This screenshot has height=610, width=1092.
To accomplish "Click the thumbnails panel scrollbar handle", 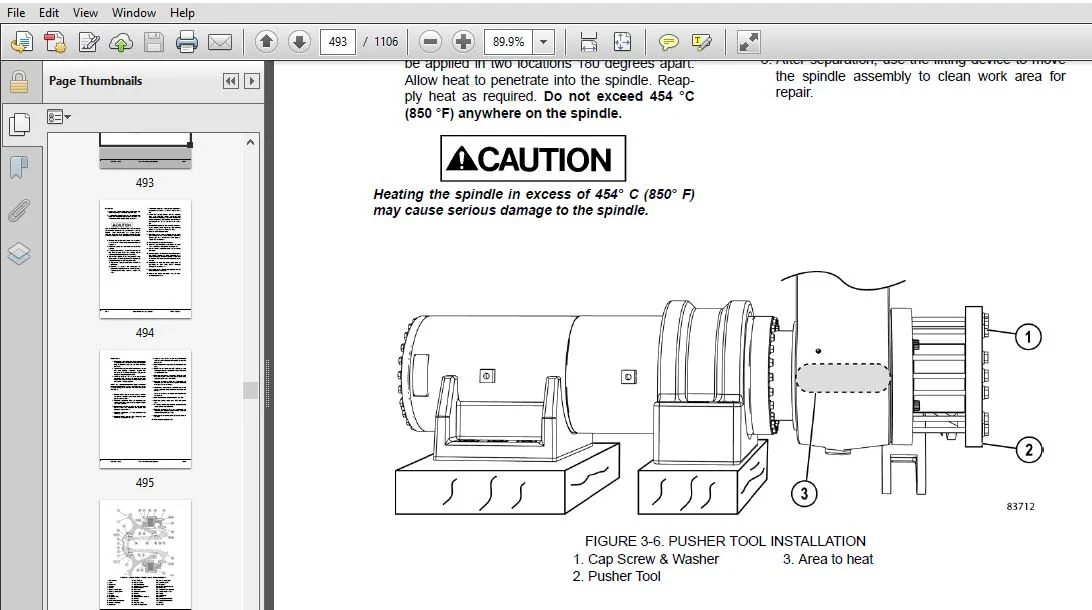I will click(x=250, y=390).
